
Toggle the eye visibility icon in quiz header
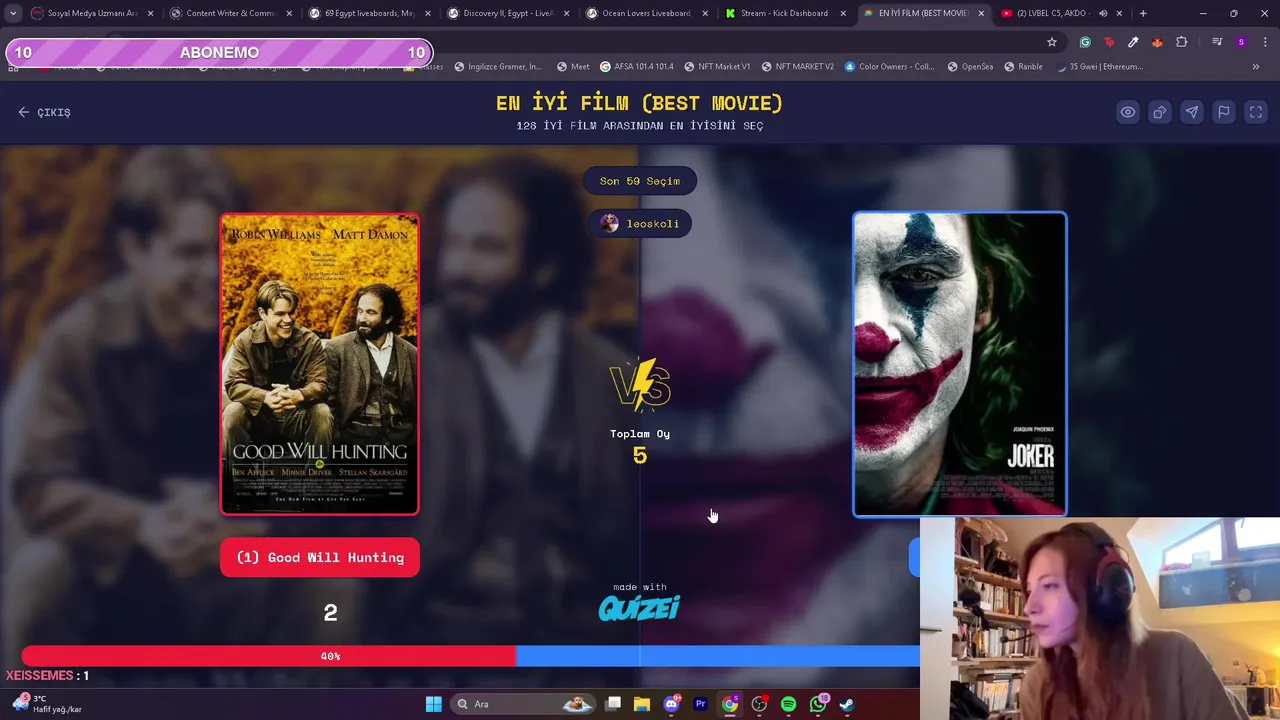1128,112
